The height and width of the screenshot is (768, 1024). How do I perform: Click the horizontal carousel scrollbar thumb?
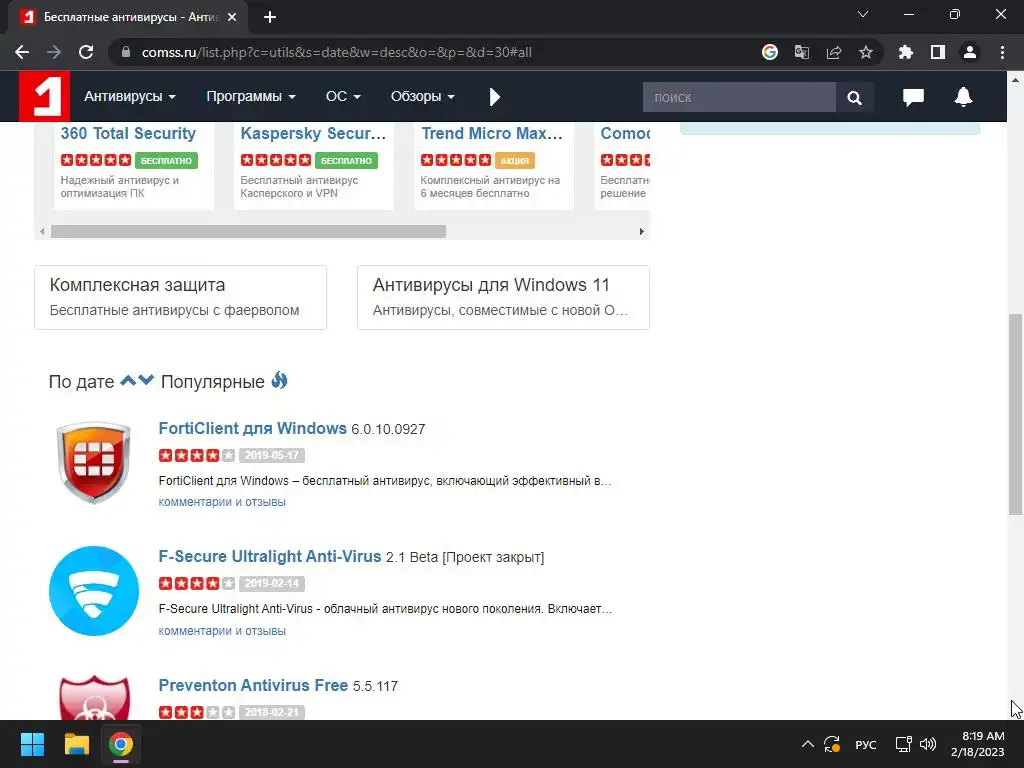248,231
